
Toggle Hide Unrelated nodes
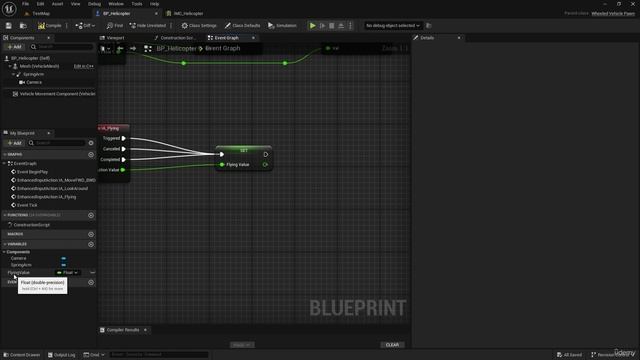coord(148,26)
